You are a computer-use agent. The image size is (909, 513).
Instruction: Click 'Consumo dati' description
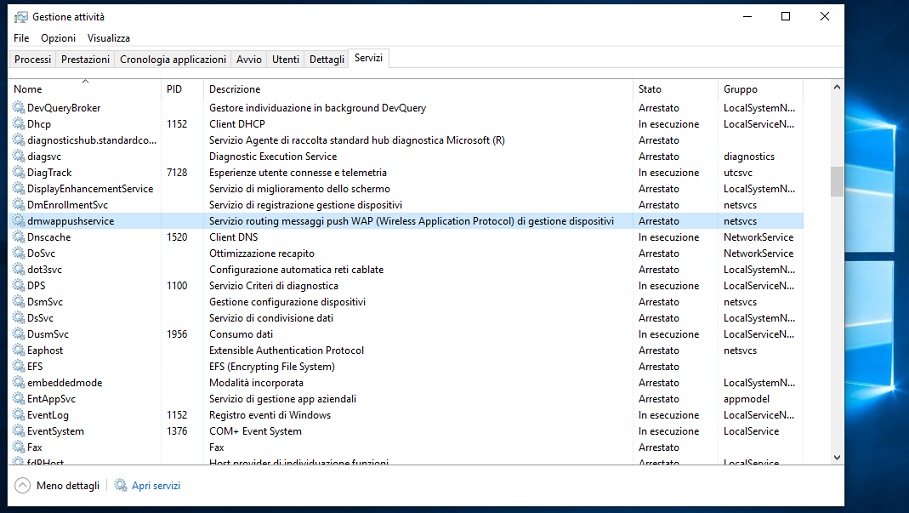click(241, 334)
